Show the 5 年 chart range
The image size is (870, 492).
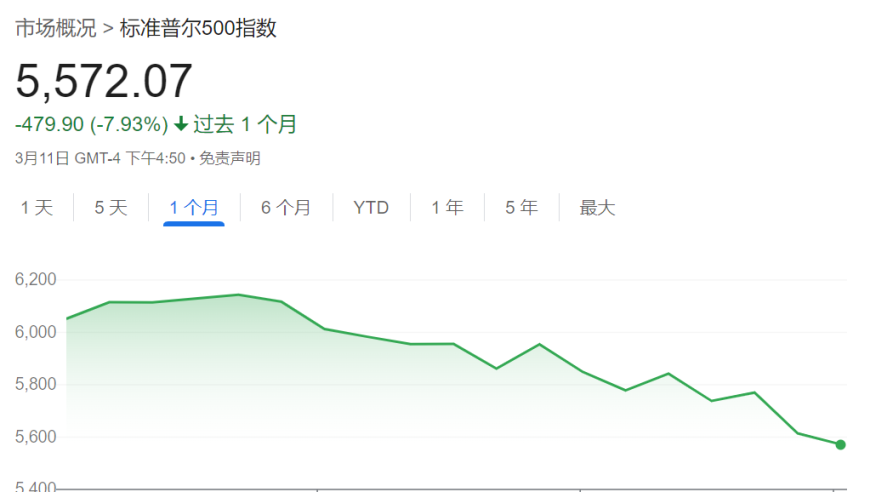[522, 208]
